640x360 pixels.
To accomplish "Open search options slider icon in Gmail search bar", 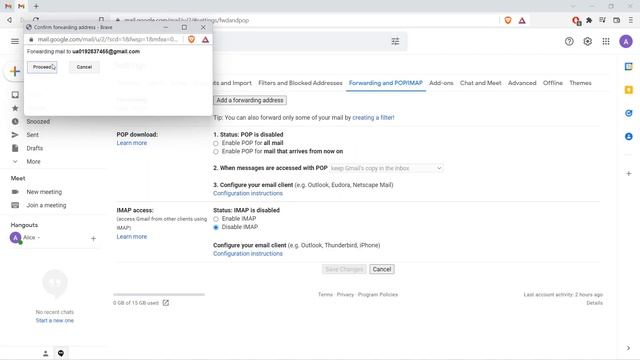I will point(395,41).
